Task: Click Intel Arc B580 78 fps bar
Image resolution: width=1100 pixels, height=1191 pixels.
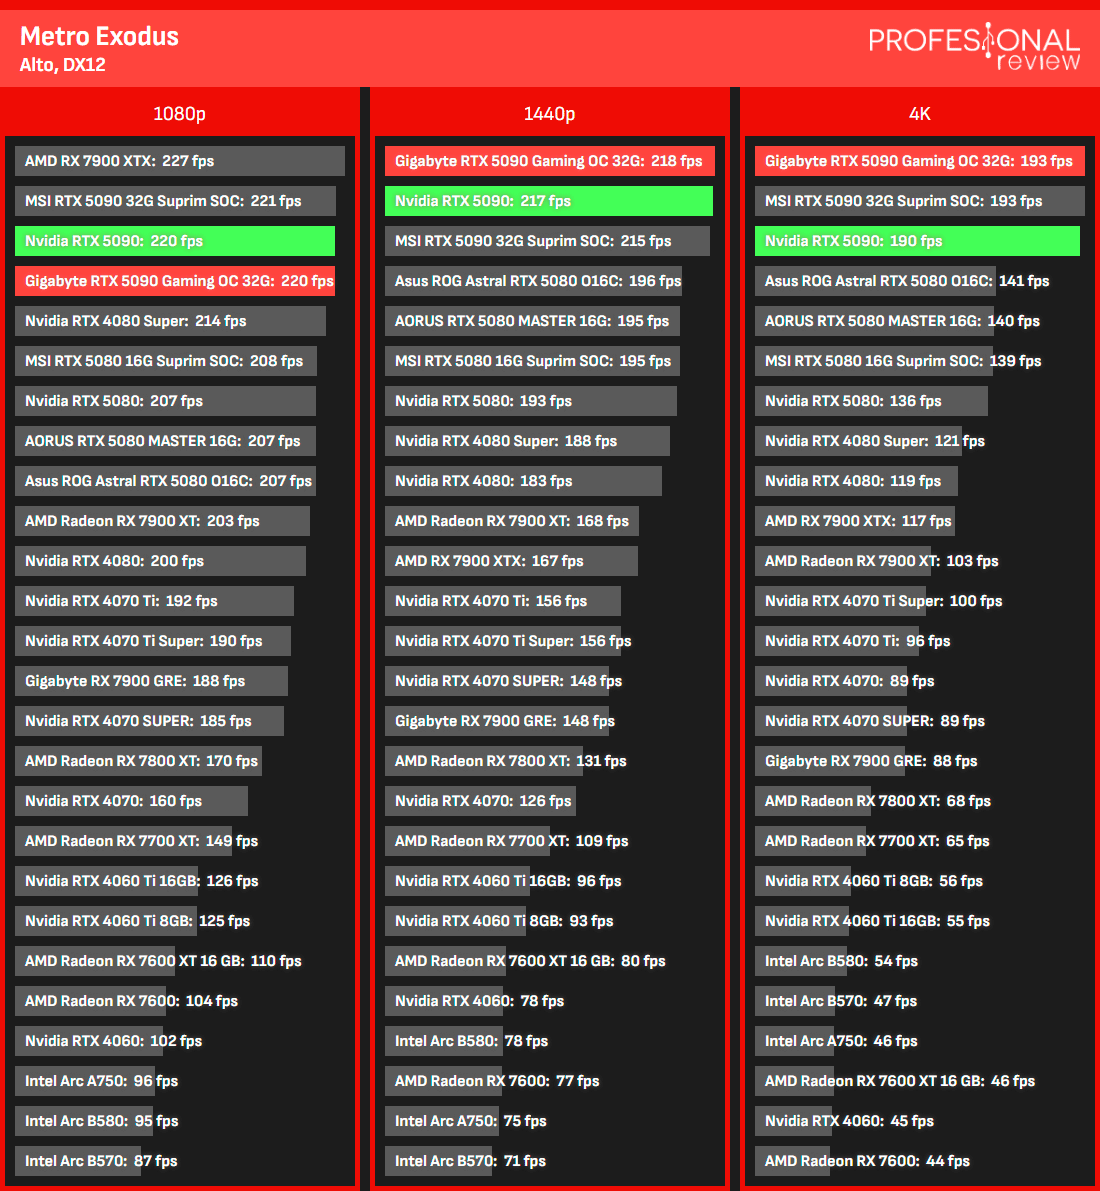Action: [x=444, y=1041]
